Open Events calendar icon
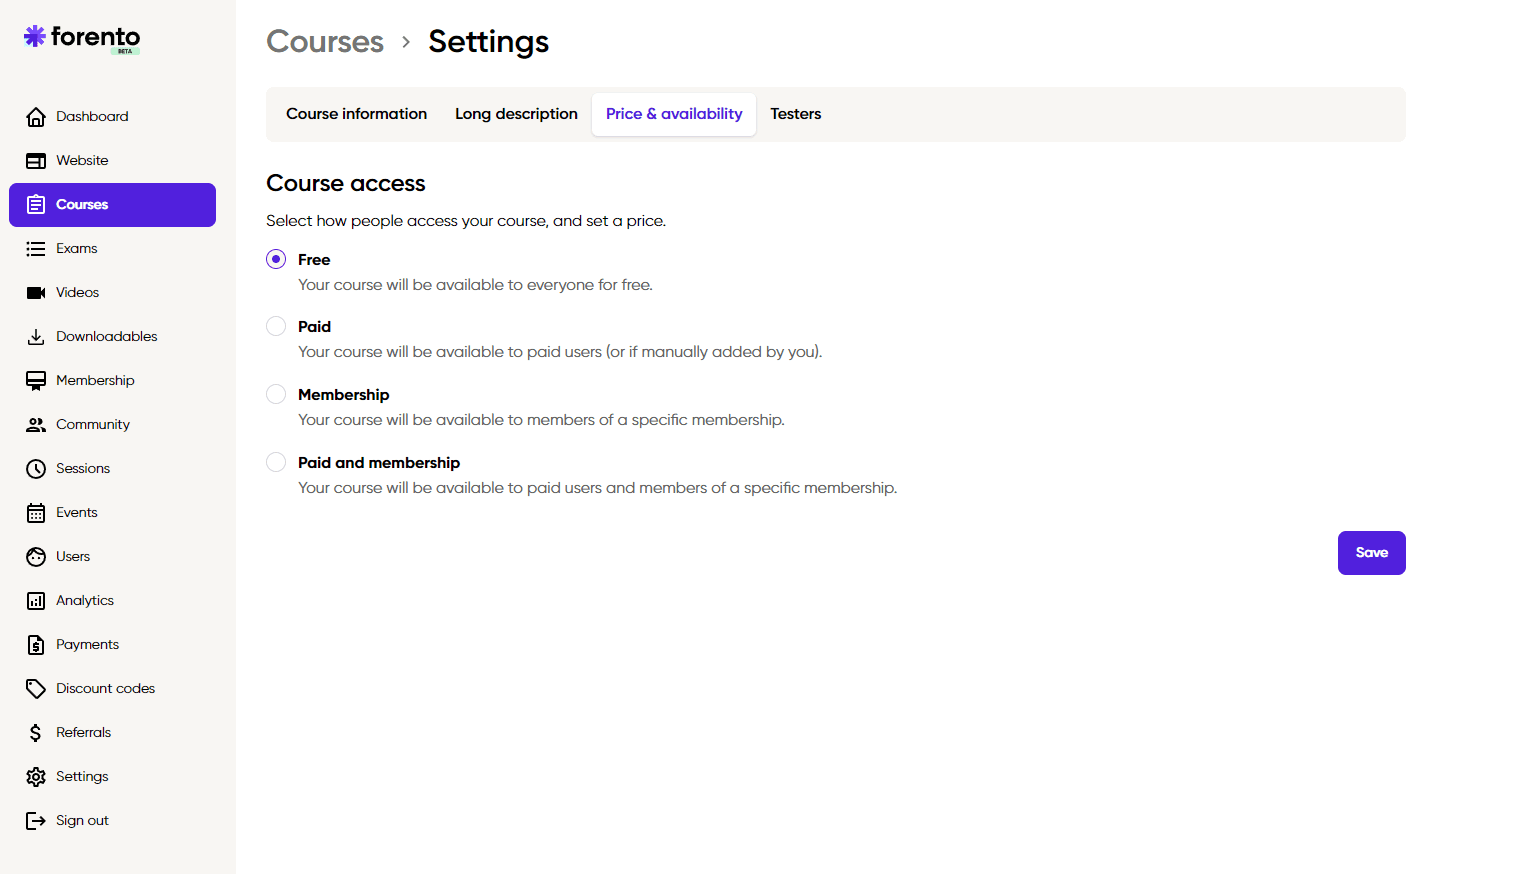 (x=36, y=513)
